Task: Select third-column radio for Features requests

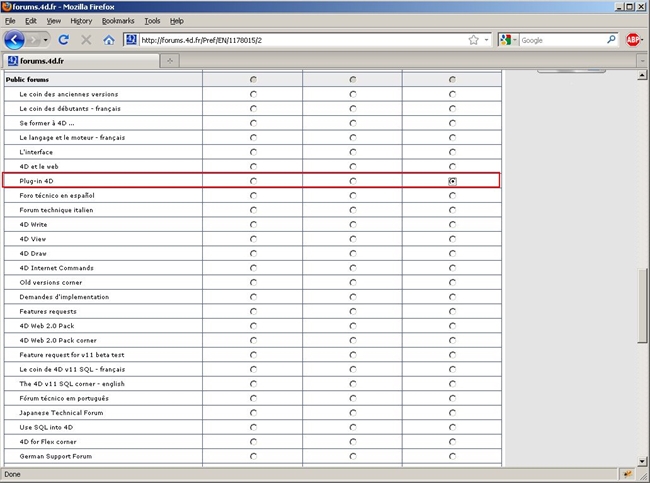Action: coord(452,312)
